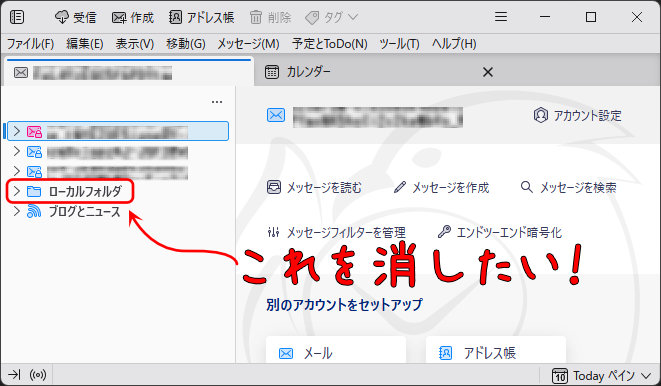Toggle the Today ペイン in status bar
The width and height of the screenshot is (661, 386).
coord(602,375)
